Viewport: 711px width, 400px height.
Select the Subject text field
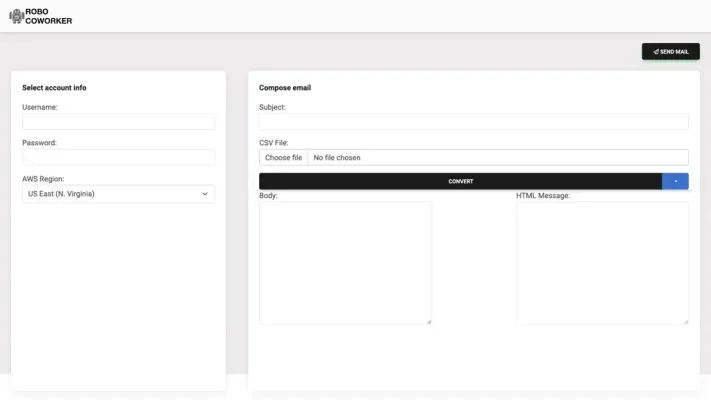coord(473,122)
